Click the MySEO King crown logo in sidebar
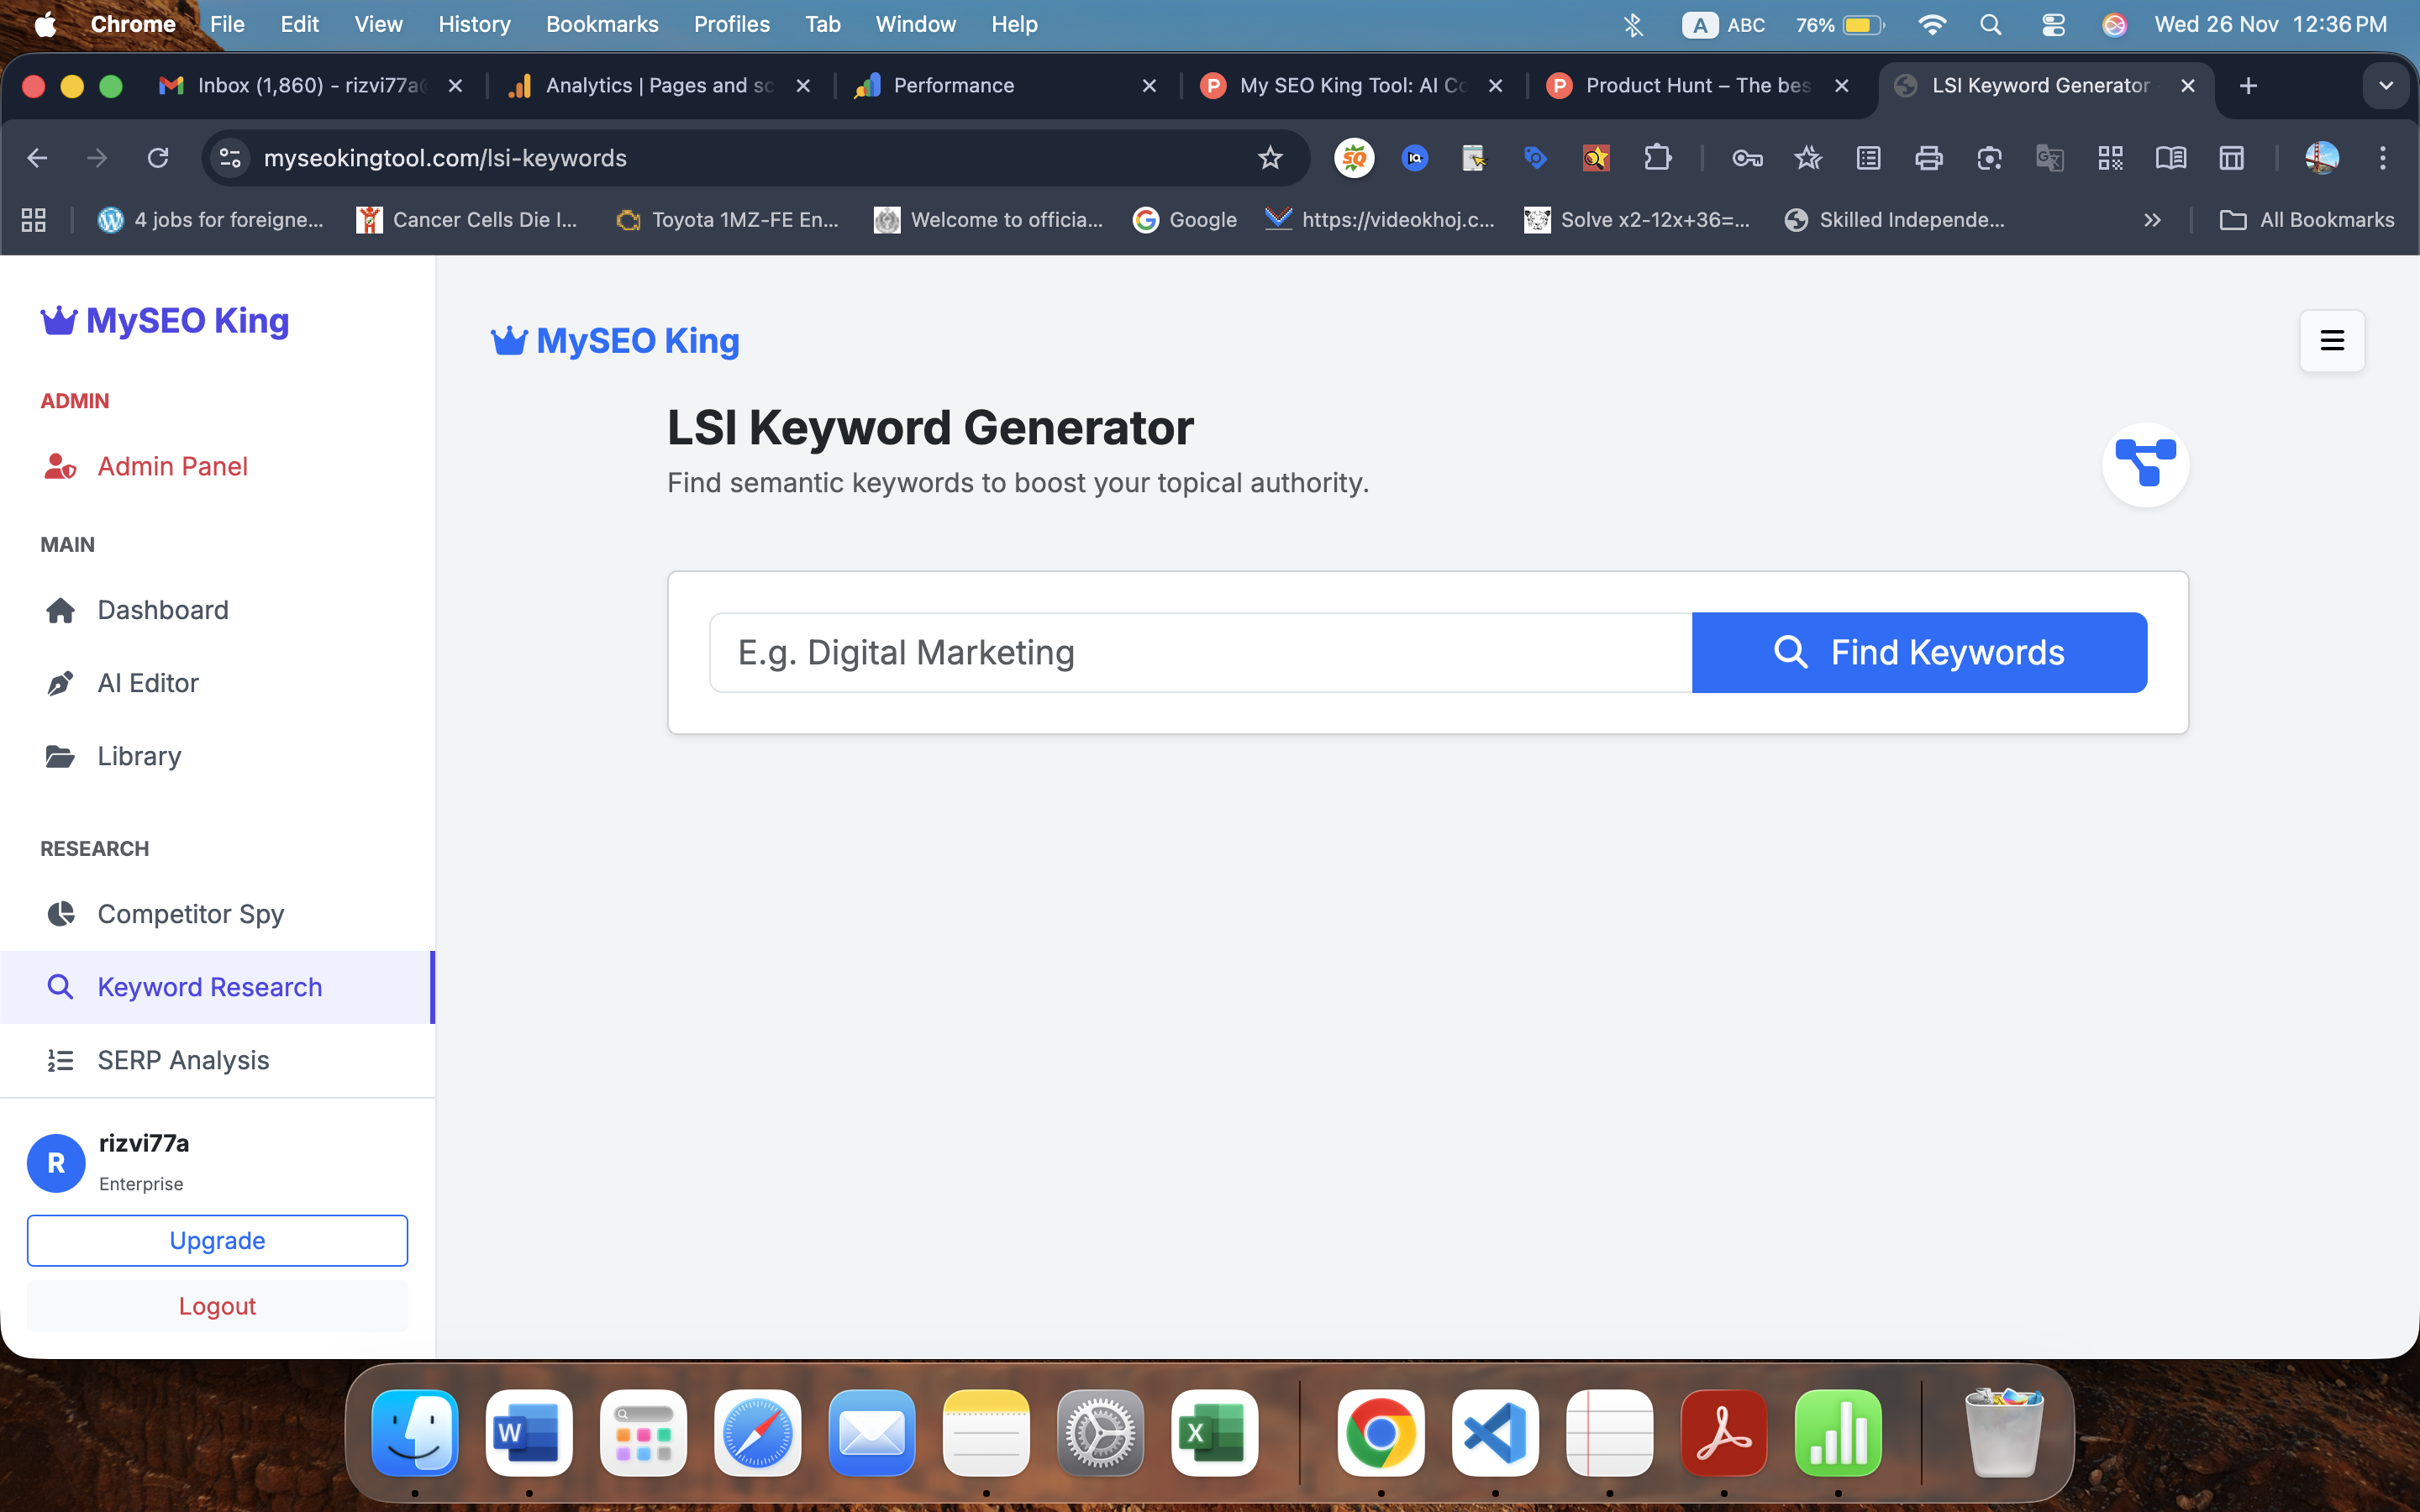 (x=58, y=321)
